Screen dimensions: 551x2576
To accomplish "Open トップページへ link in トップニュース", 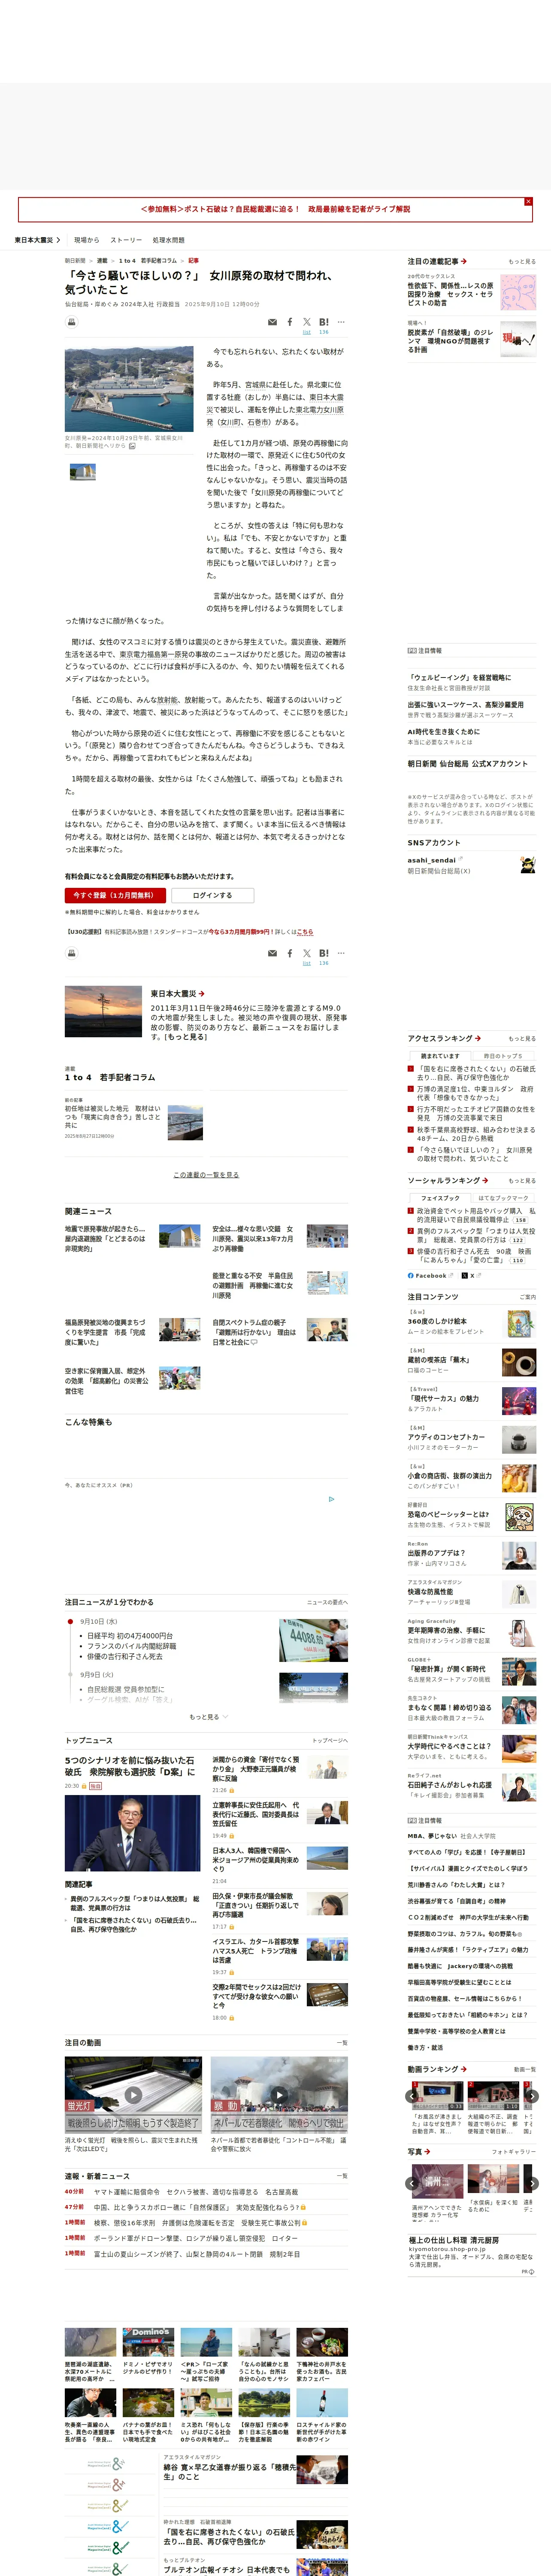I will [x=329, y=1740].
